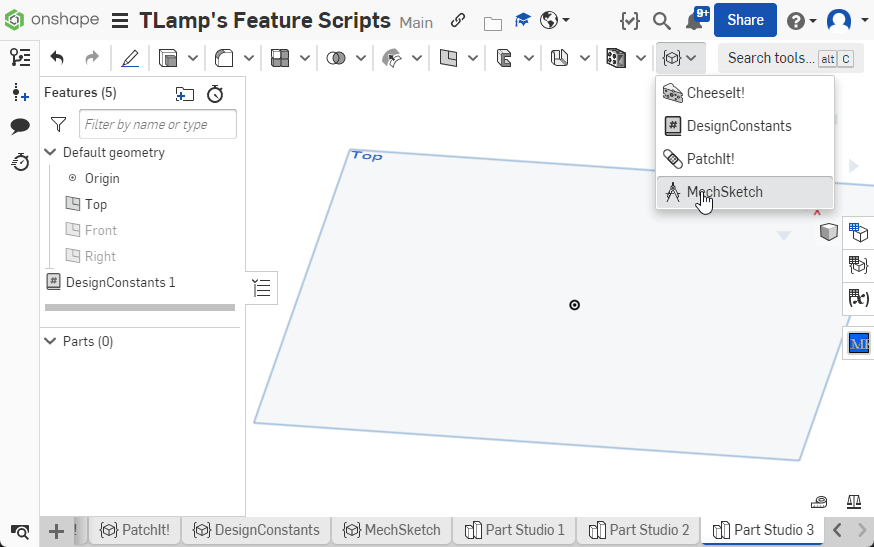
Task: Select the Fillet tool
Action: point(224,58)
